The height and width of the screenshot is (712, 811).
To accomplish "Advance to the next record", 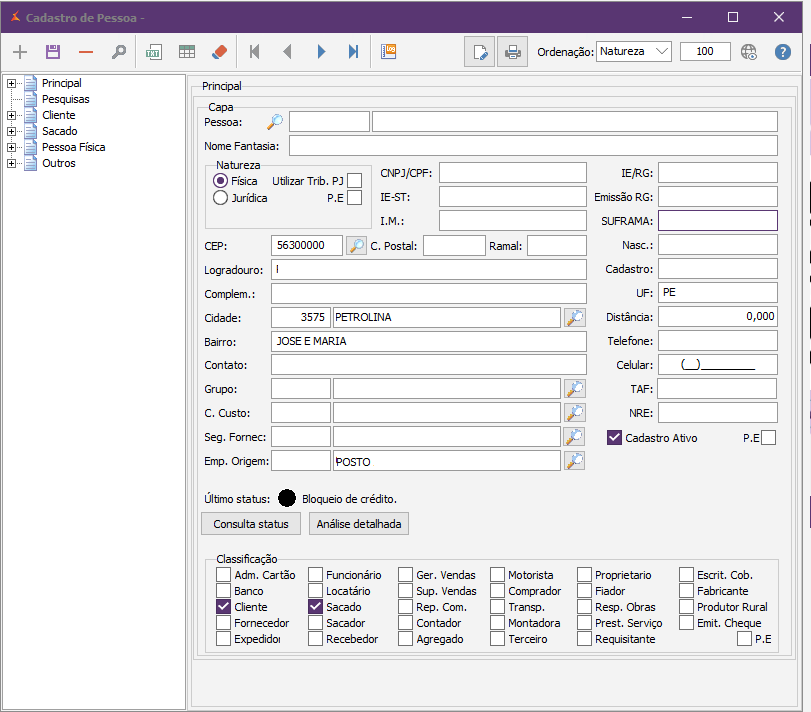I will [321, 52].
